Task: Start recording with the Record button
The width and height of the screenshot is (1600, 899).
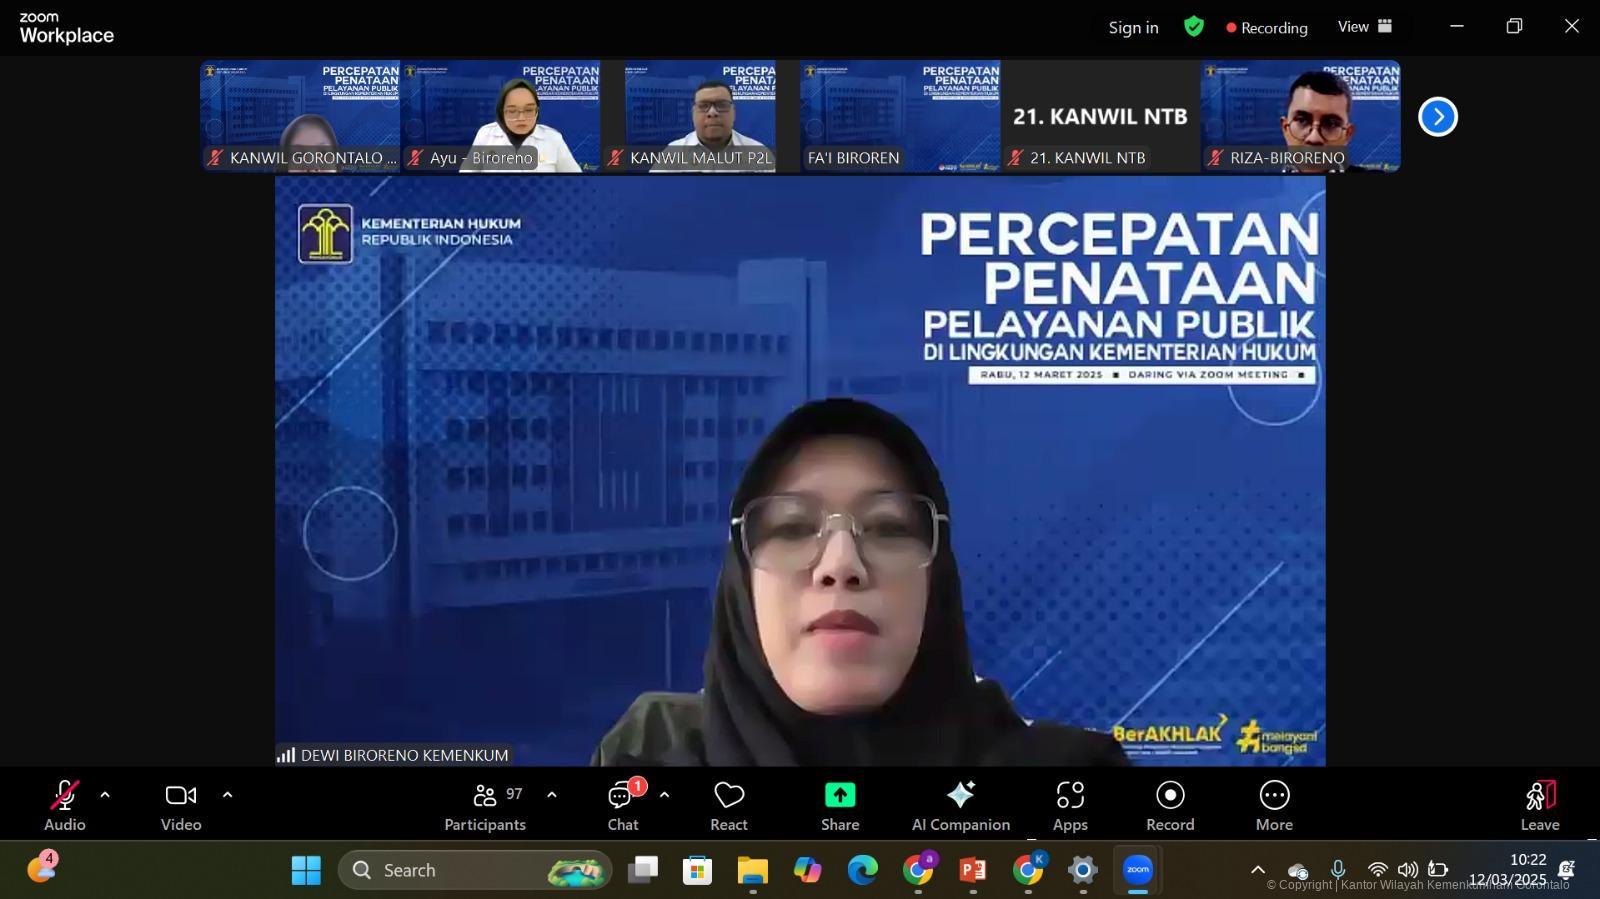Action: point(1170,805)
